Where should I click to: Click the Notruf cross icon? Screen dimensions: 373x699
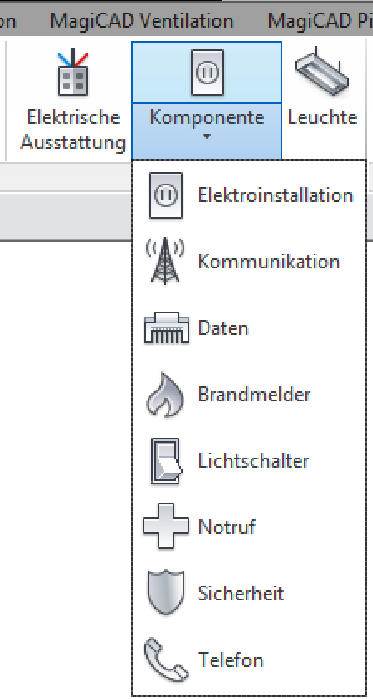click(166, 526)
